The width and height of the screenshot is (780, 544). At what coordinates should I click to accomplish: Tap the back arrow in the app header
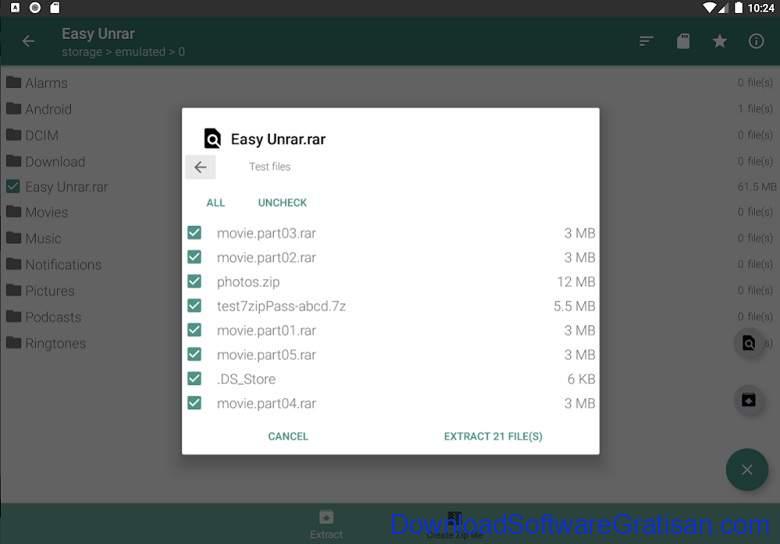(x=28, y=41)
